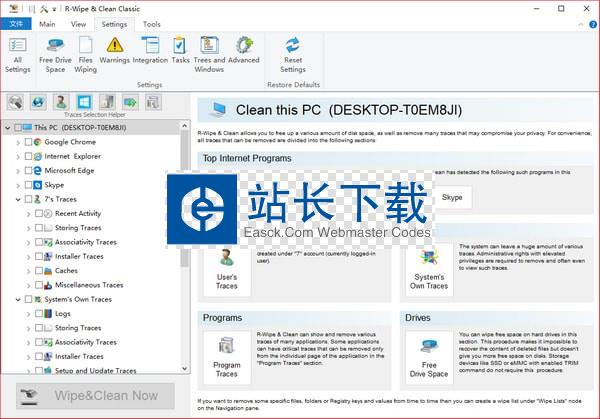Select the Settings tab
600x419 pixels.
(x=114, y=24)
